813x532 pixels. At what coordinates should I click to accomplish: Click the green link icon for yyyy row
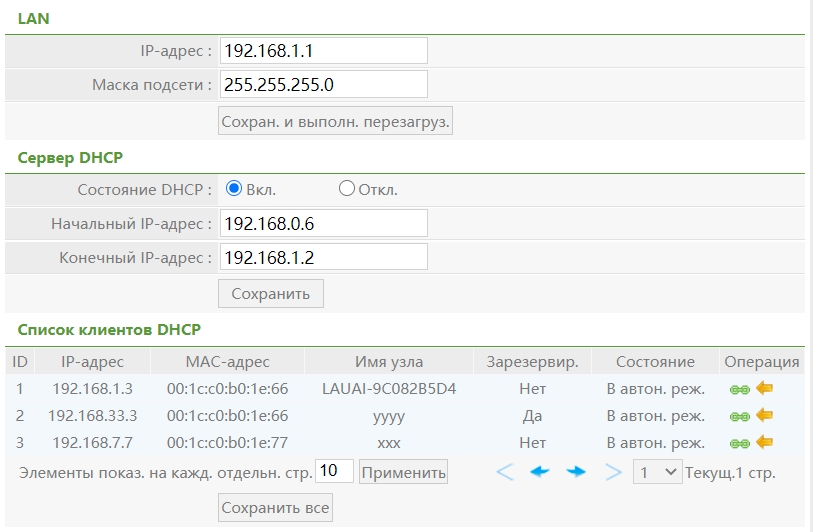[x=739, y=416]
